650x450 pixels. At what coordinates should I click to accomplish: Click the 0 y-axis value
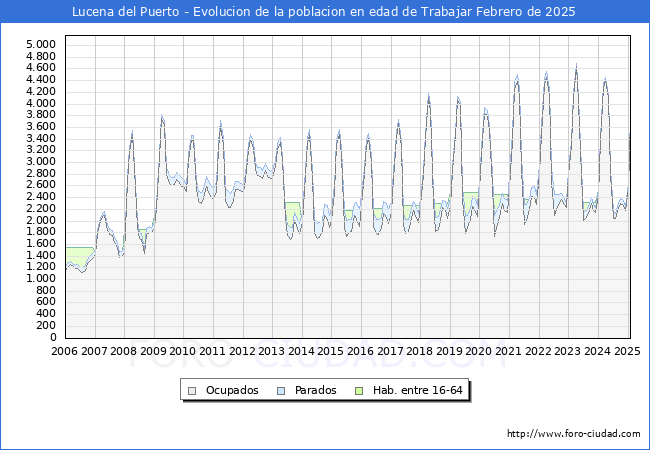[53, 337]
